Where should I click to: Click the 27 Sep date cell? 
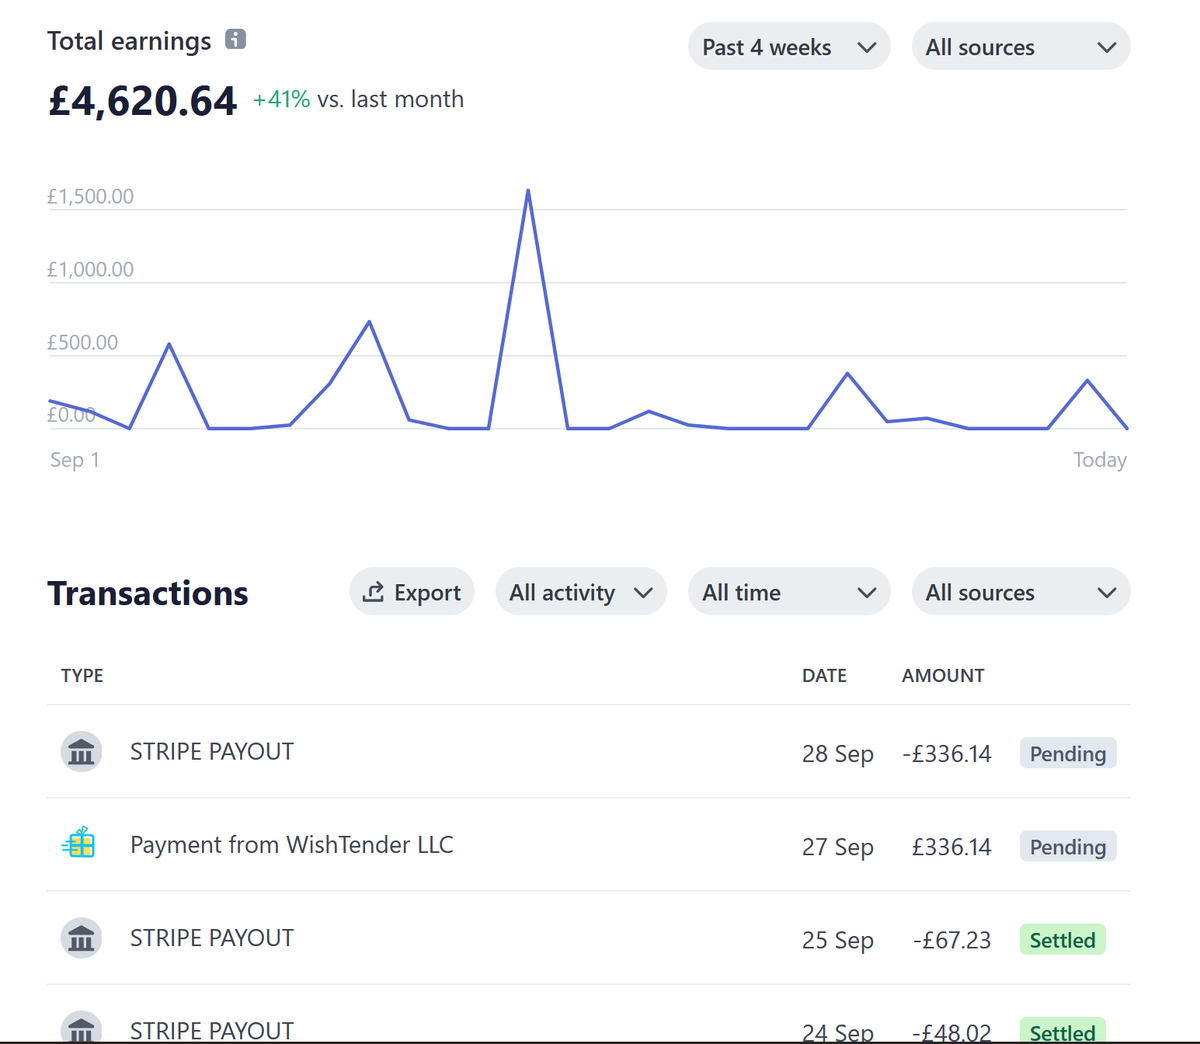pyautogui.click(x=838, y=846)
